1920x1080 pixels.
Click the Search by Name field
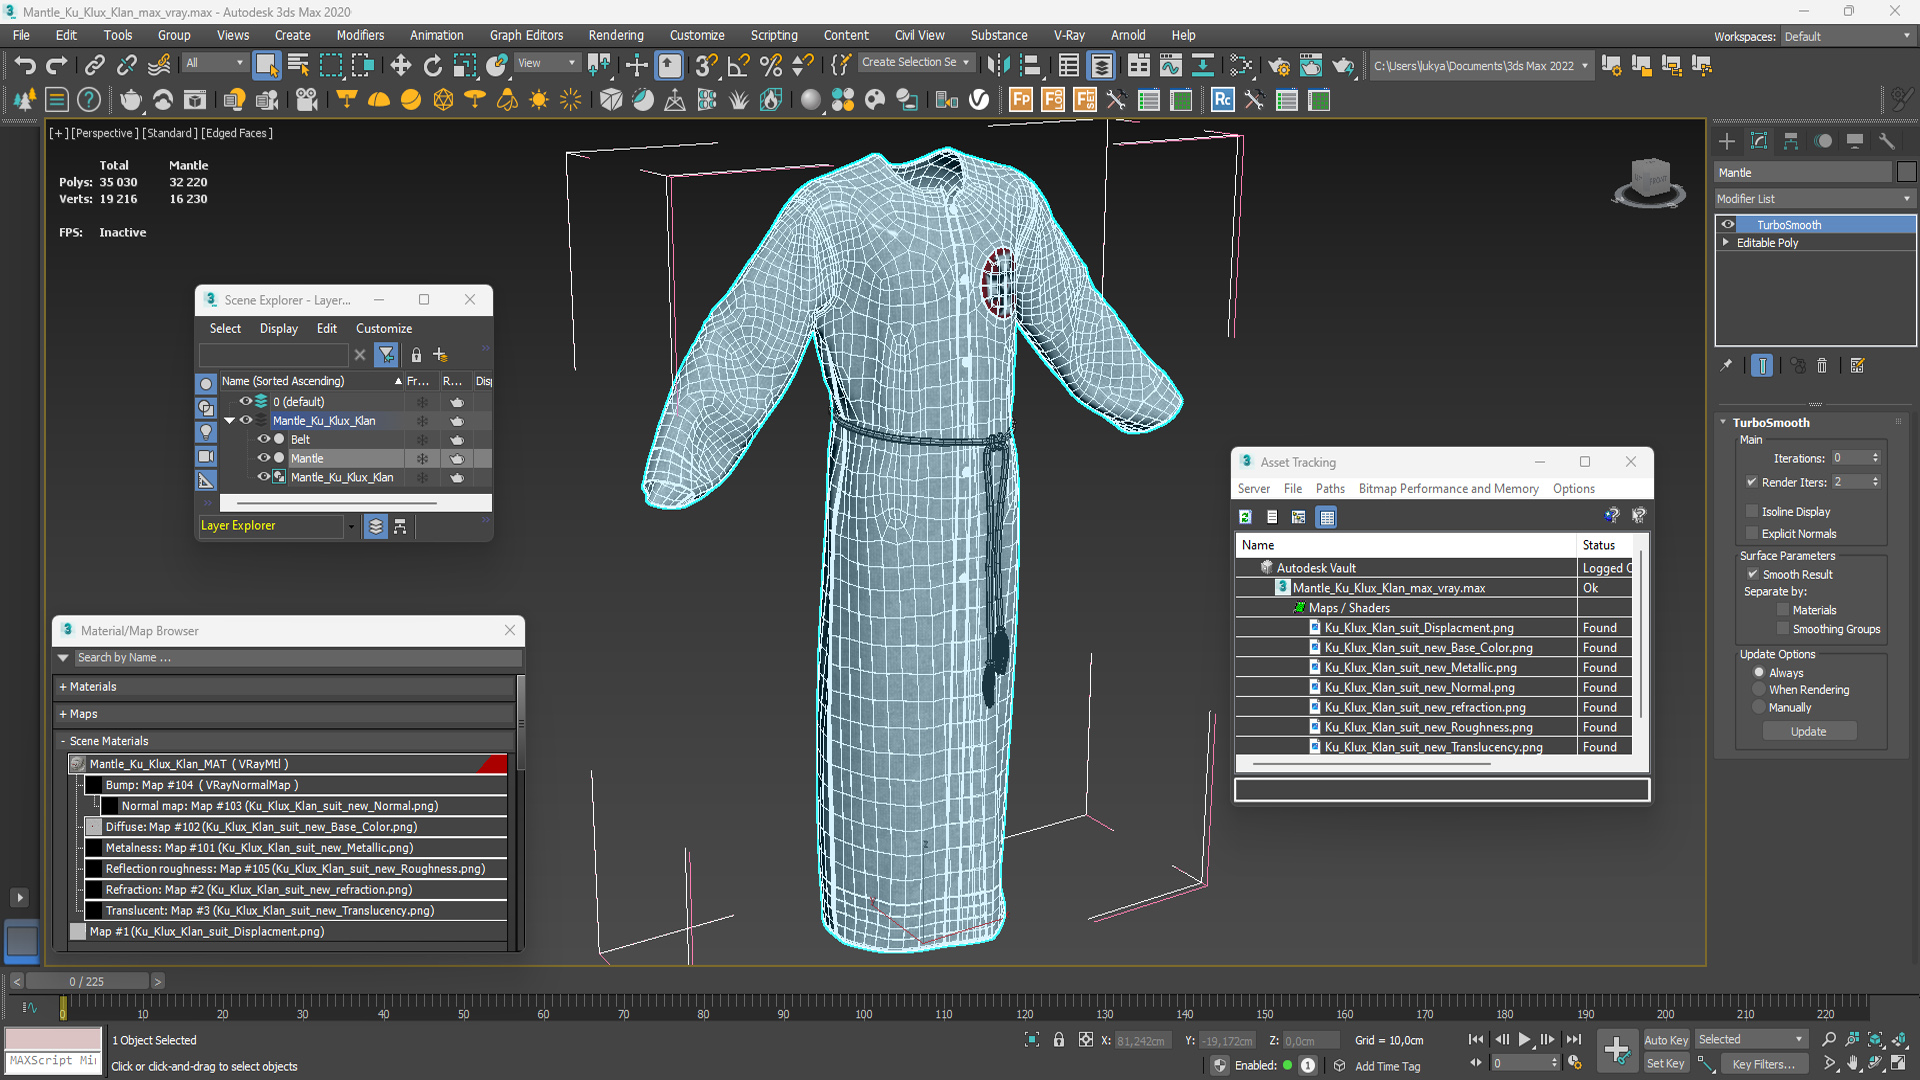coord(298,658)
